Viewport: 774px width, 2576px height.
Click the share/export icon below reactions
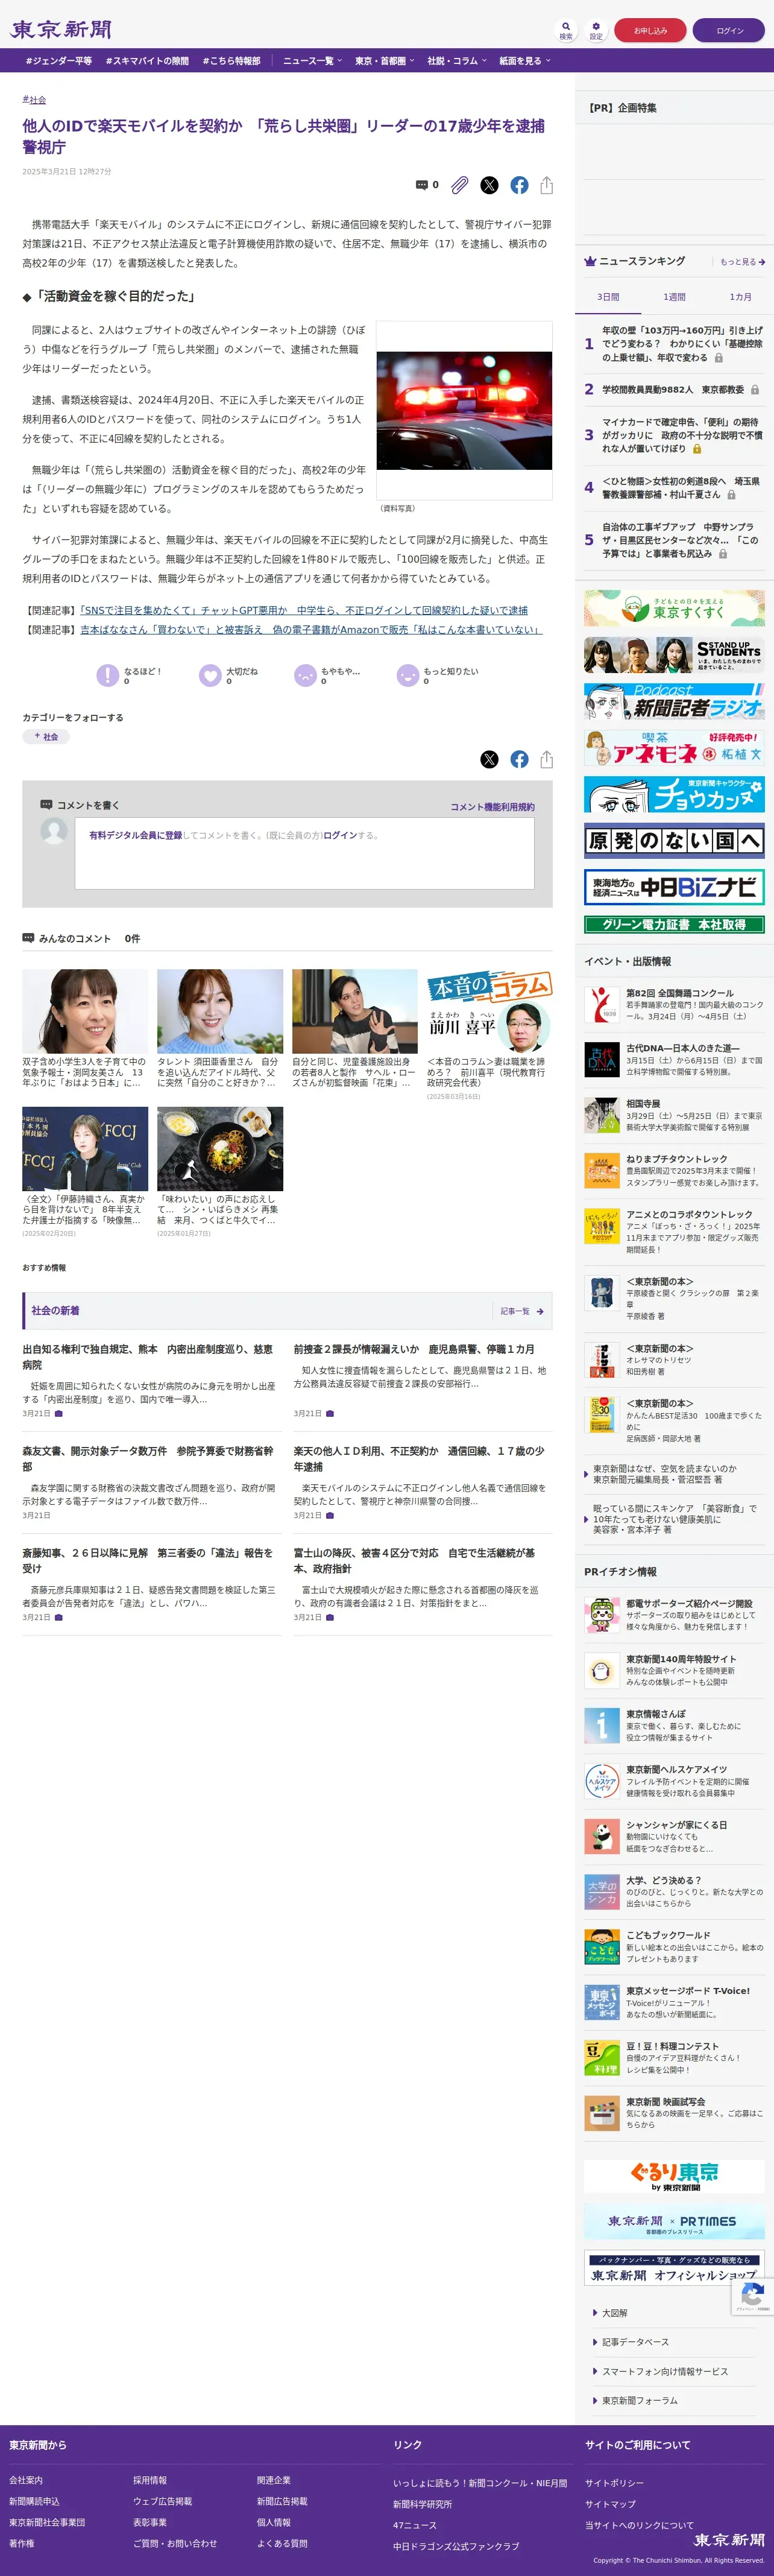coord(546,759)
